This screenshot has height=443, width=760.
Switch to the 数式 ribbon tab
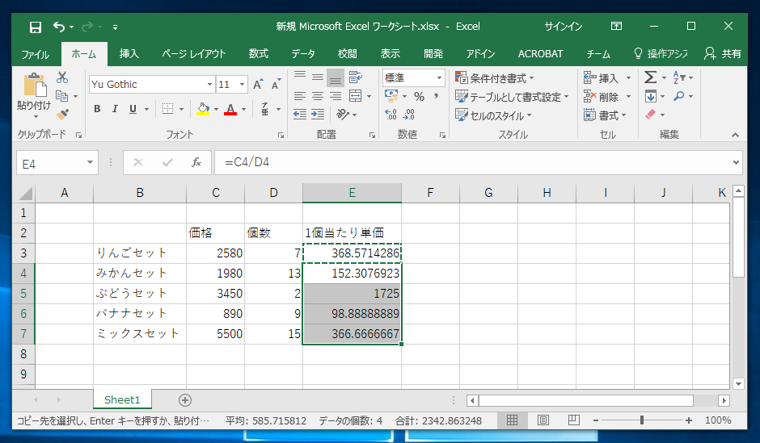[x=258, y=54]
